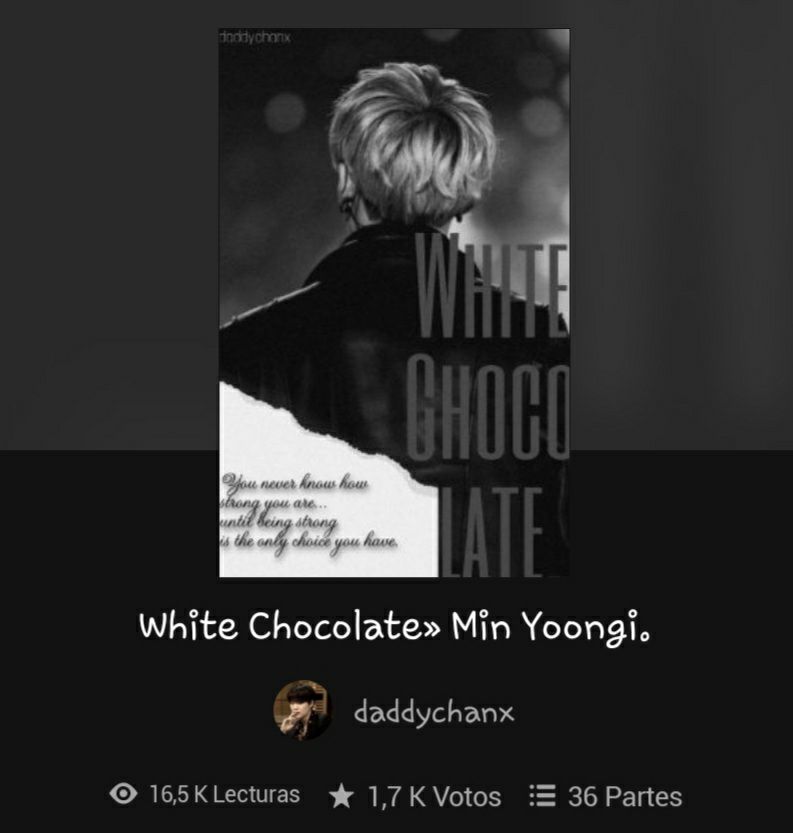Open daddychanx's round profile avatar

[x=302, y=710]
